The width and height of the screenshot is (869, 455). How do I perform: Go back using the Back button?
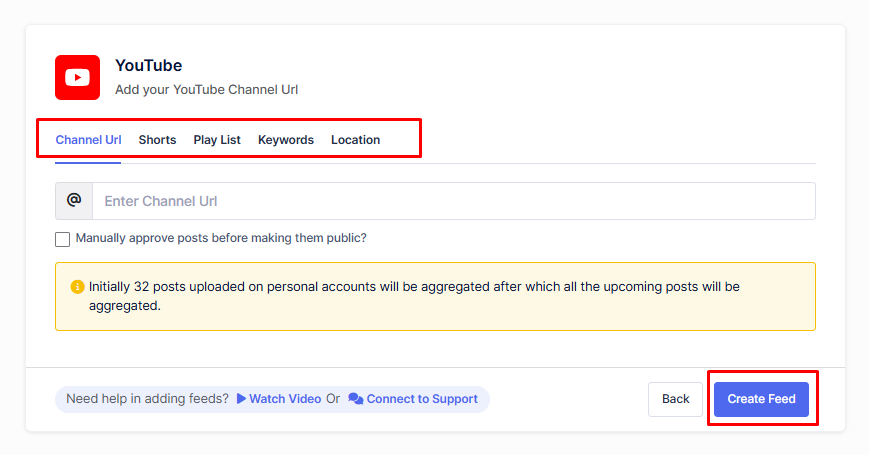click(675, 399)
